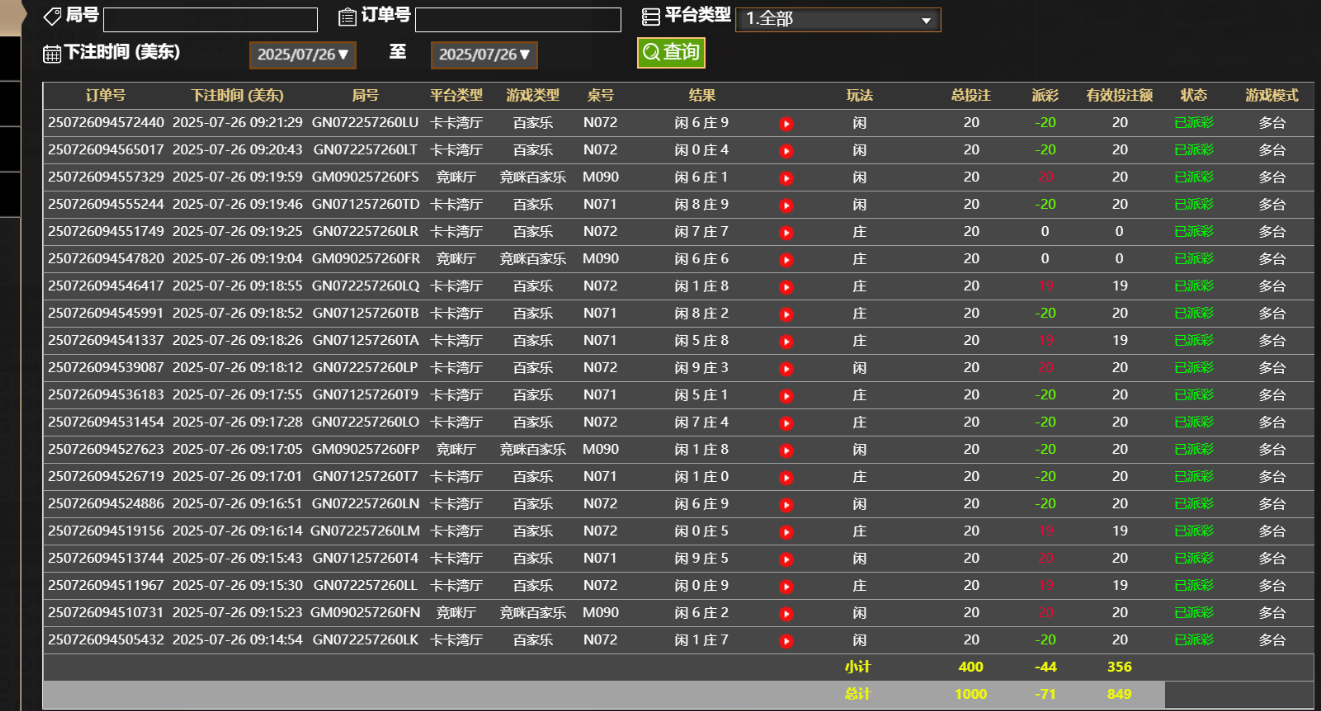Click inside the 订单号 input field
The height and width of the screenshot is (711, 1321).
pos(516,18)
